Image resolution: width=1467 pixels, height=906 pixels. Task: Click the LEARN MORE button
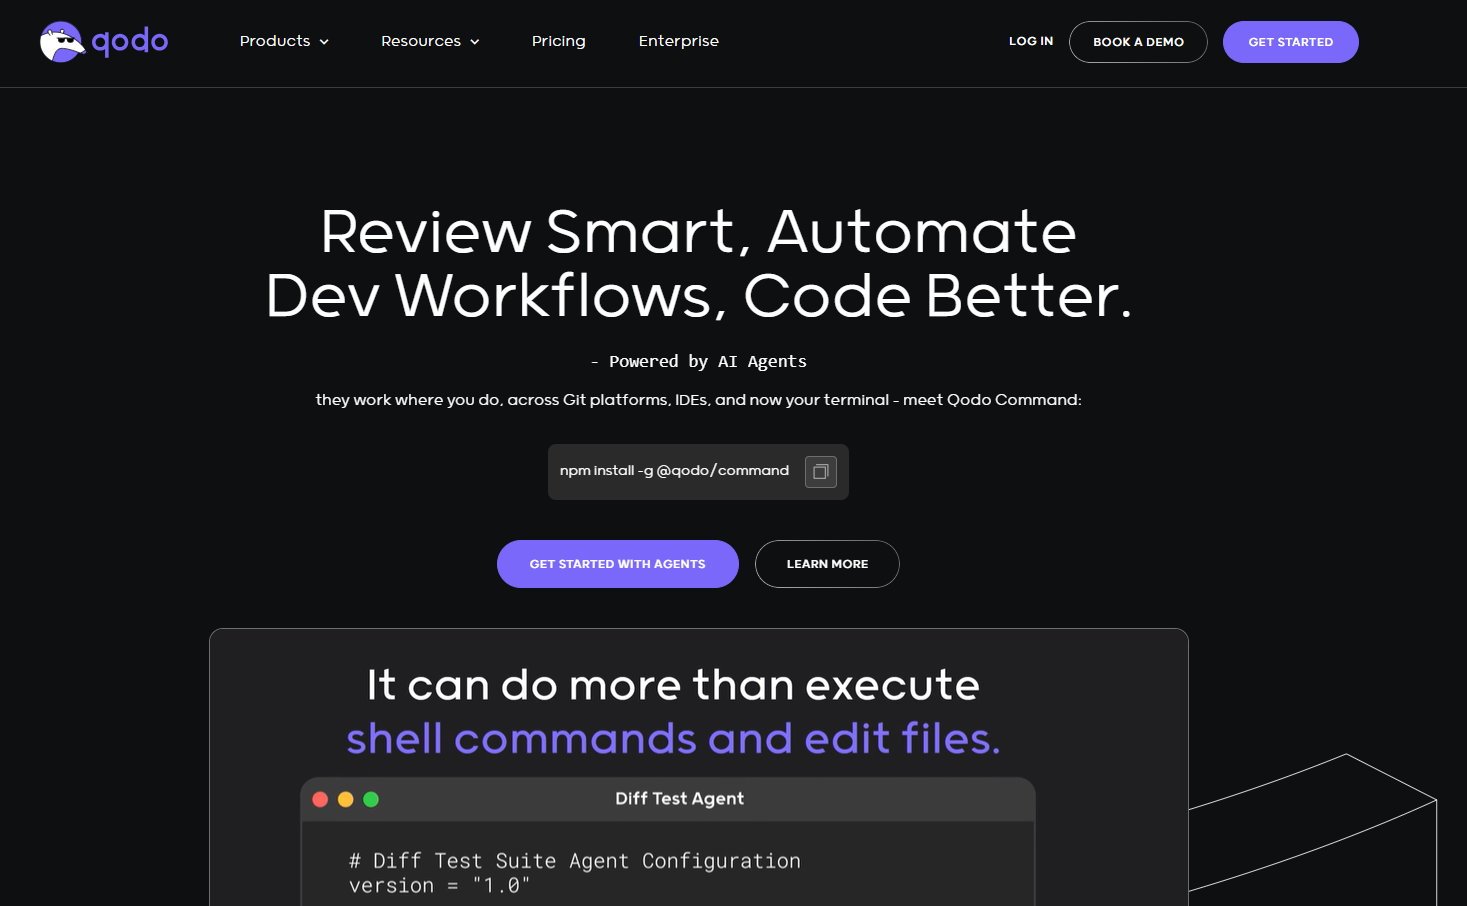[827, 564]
